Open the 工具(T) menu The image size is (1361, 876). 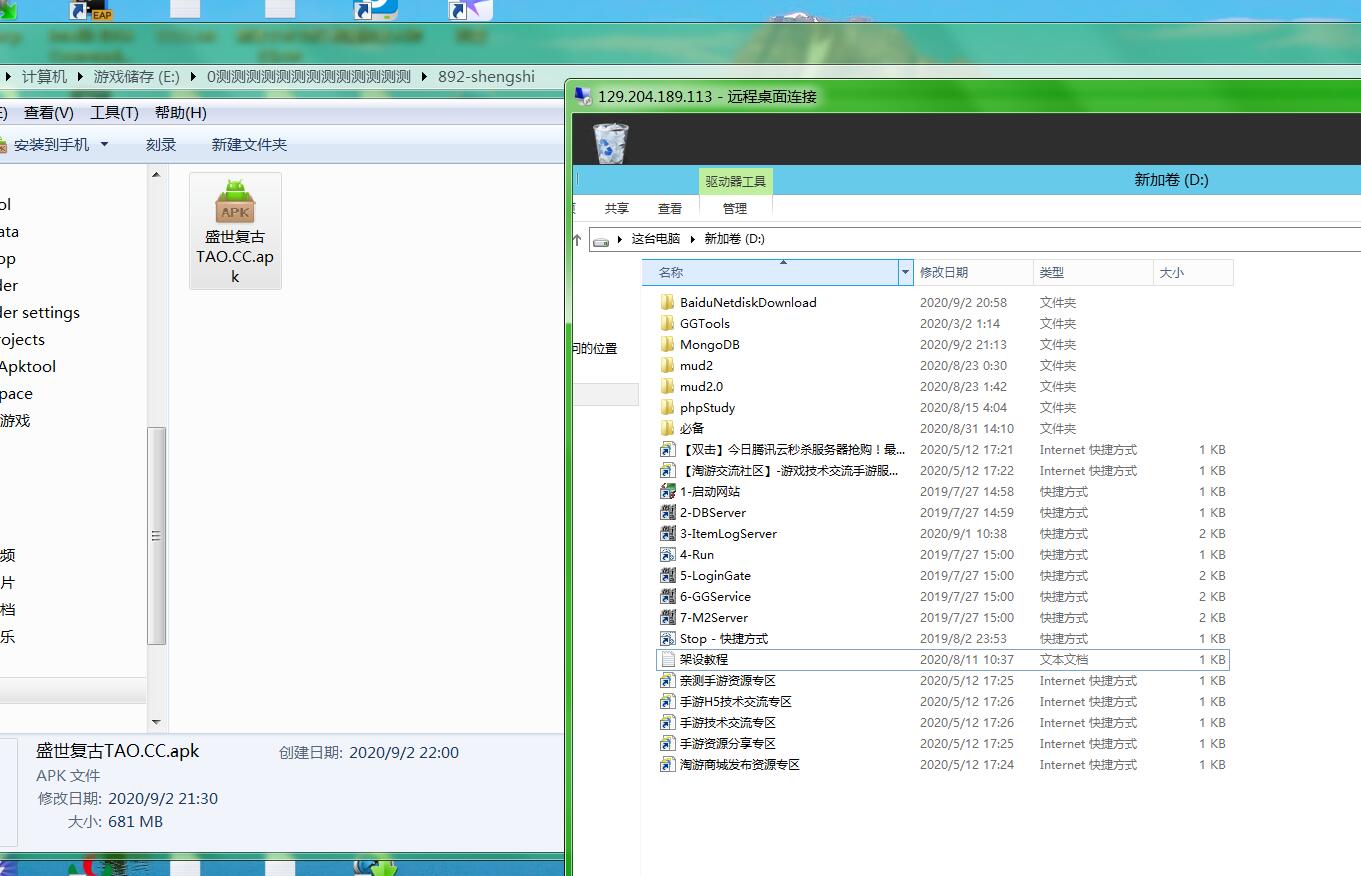click(114, 113)
